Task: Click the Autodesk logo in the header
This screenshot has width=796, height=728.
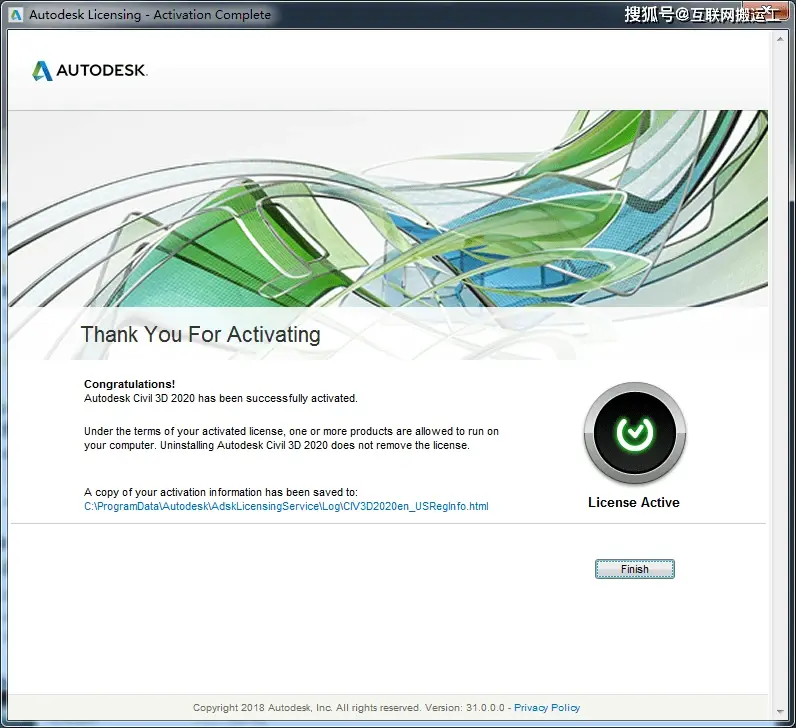Action: 90,71
